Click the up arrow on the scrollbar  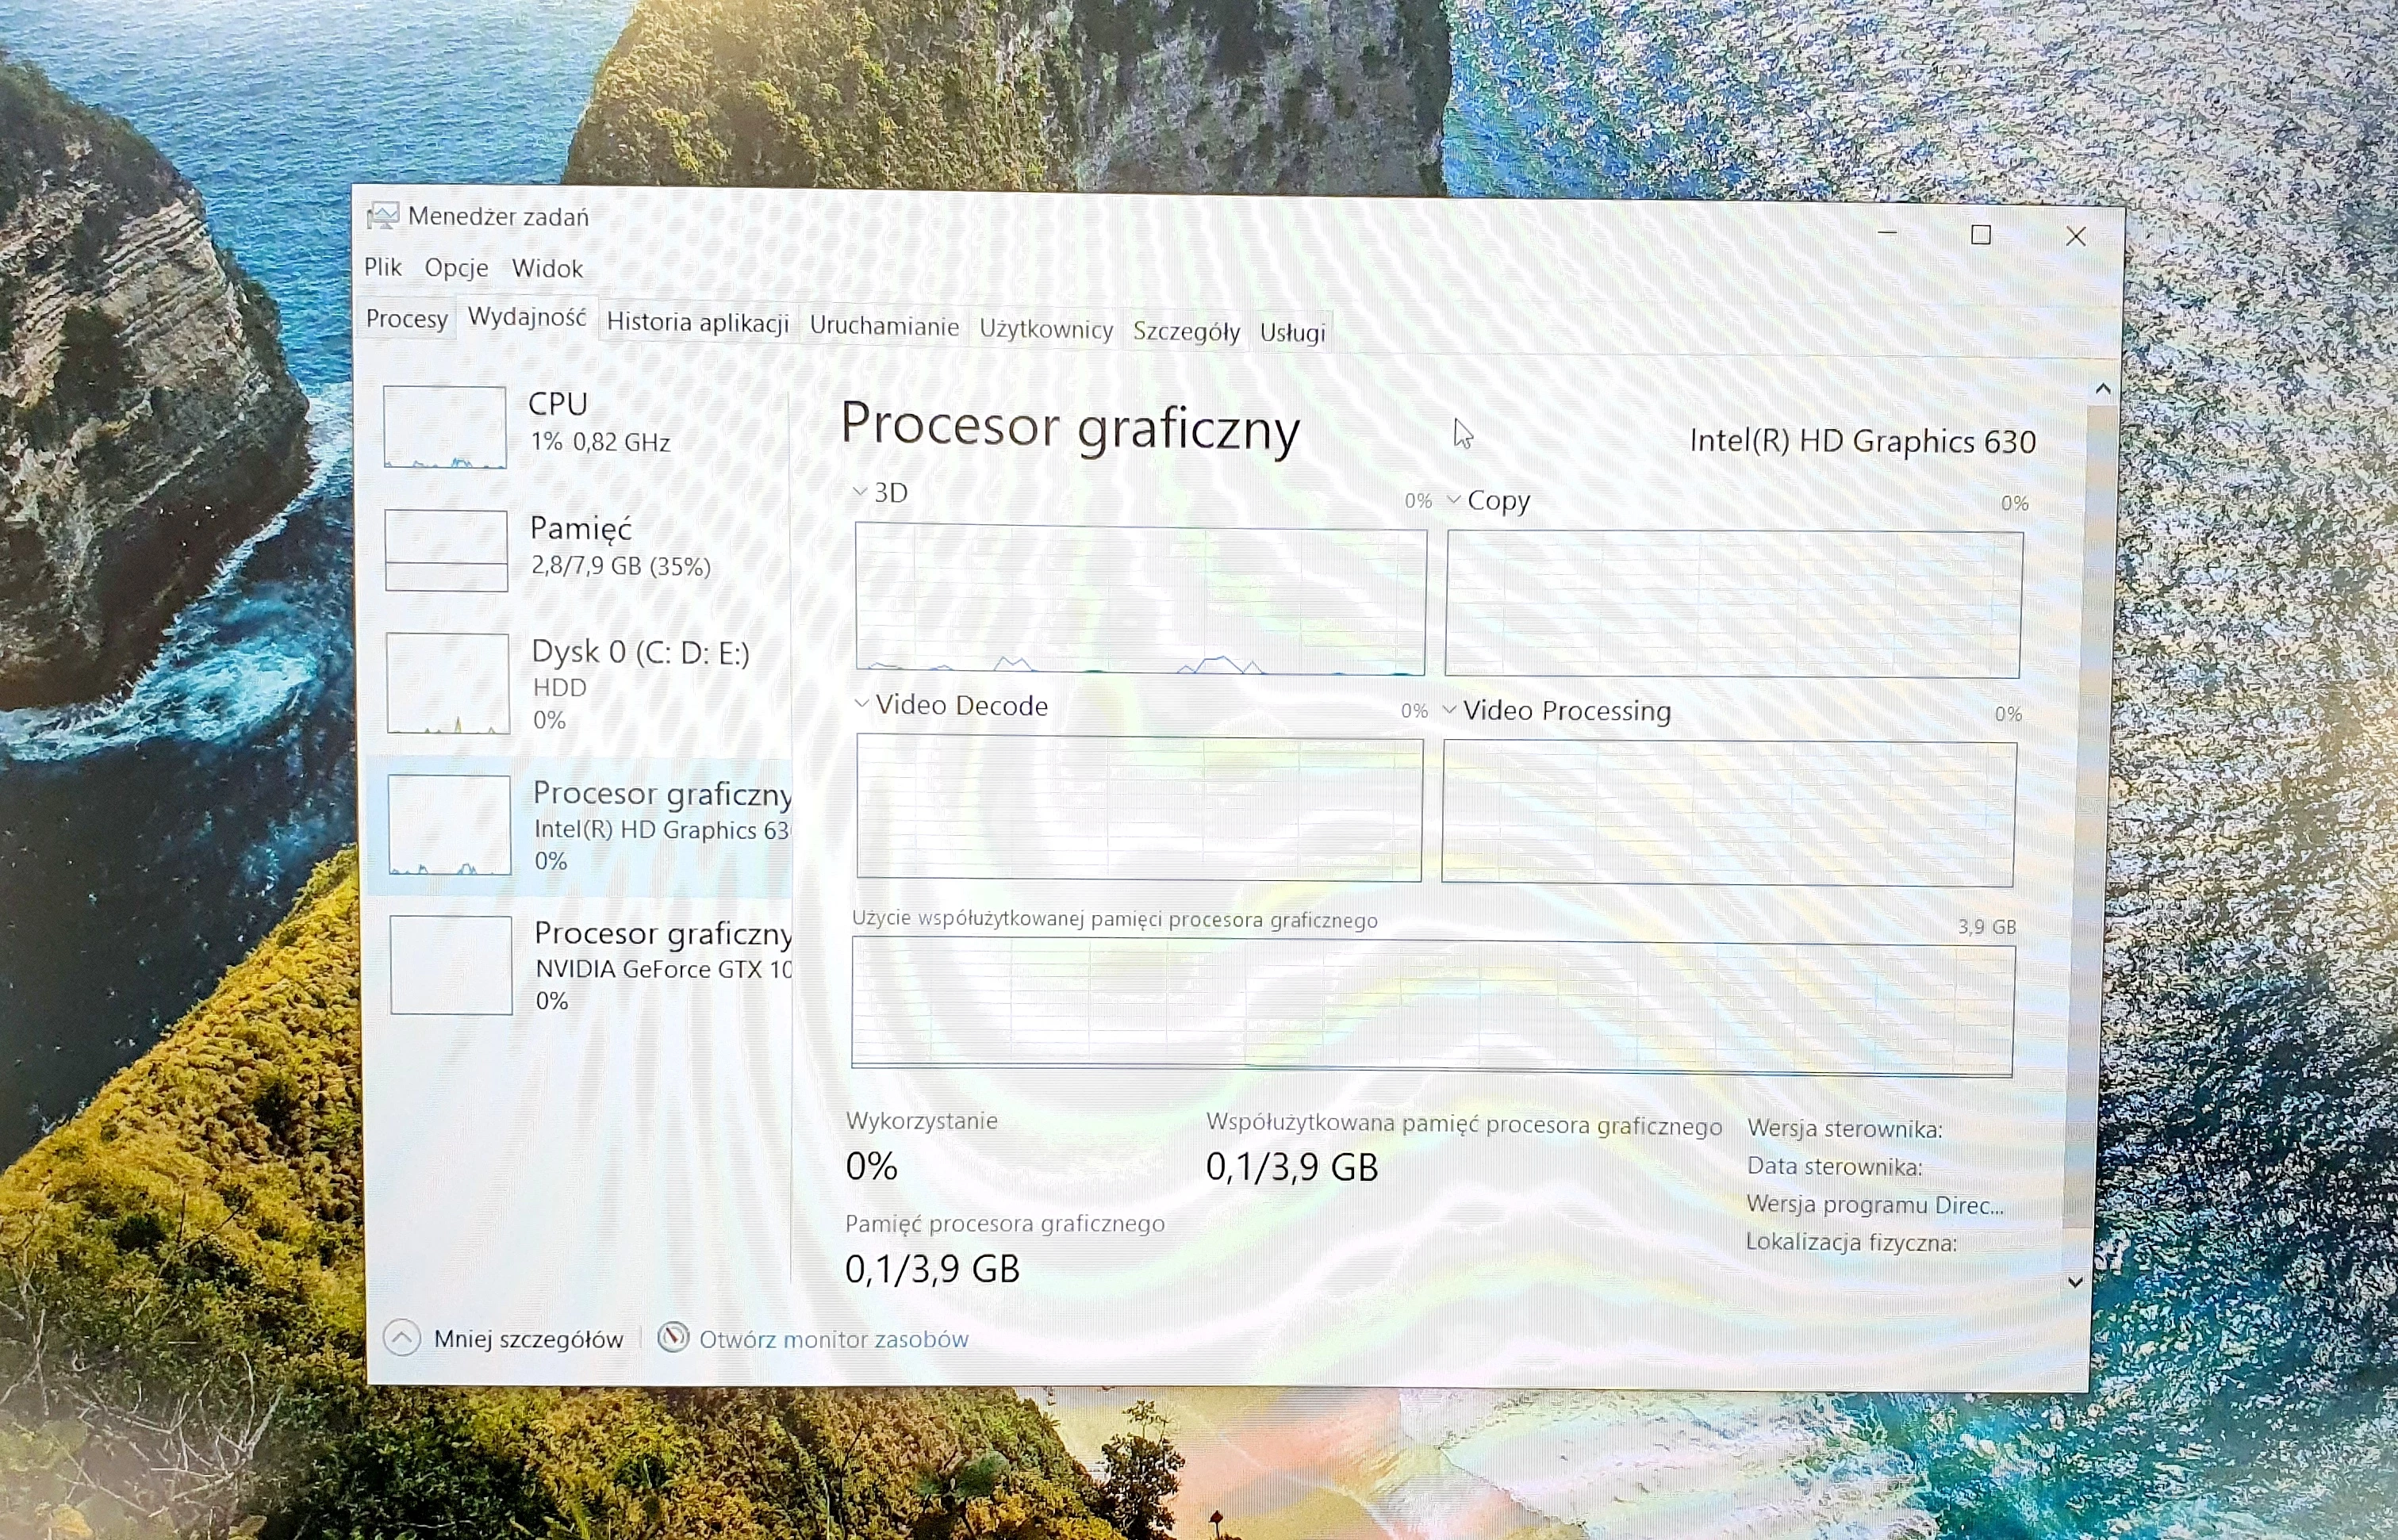click(2103, 388)
